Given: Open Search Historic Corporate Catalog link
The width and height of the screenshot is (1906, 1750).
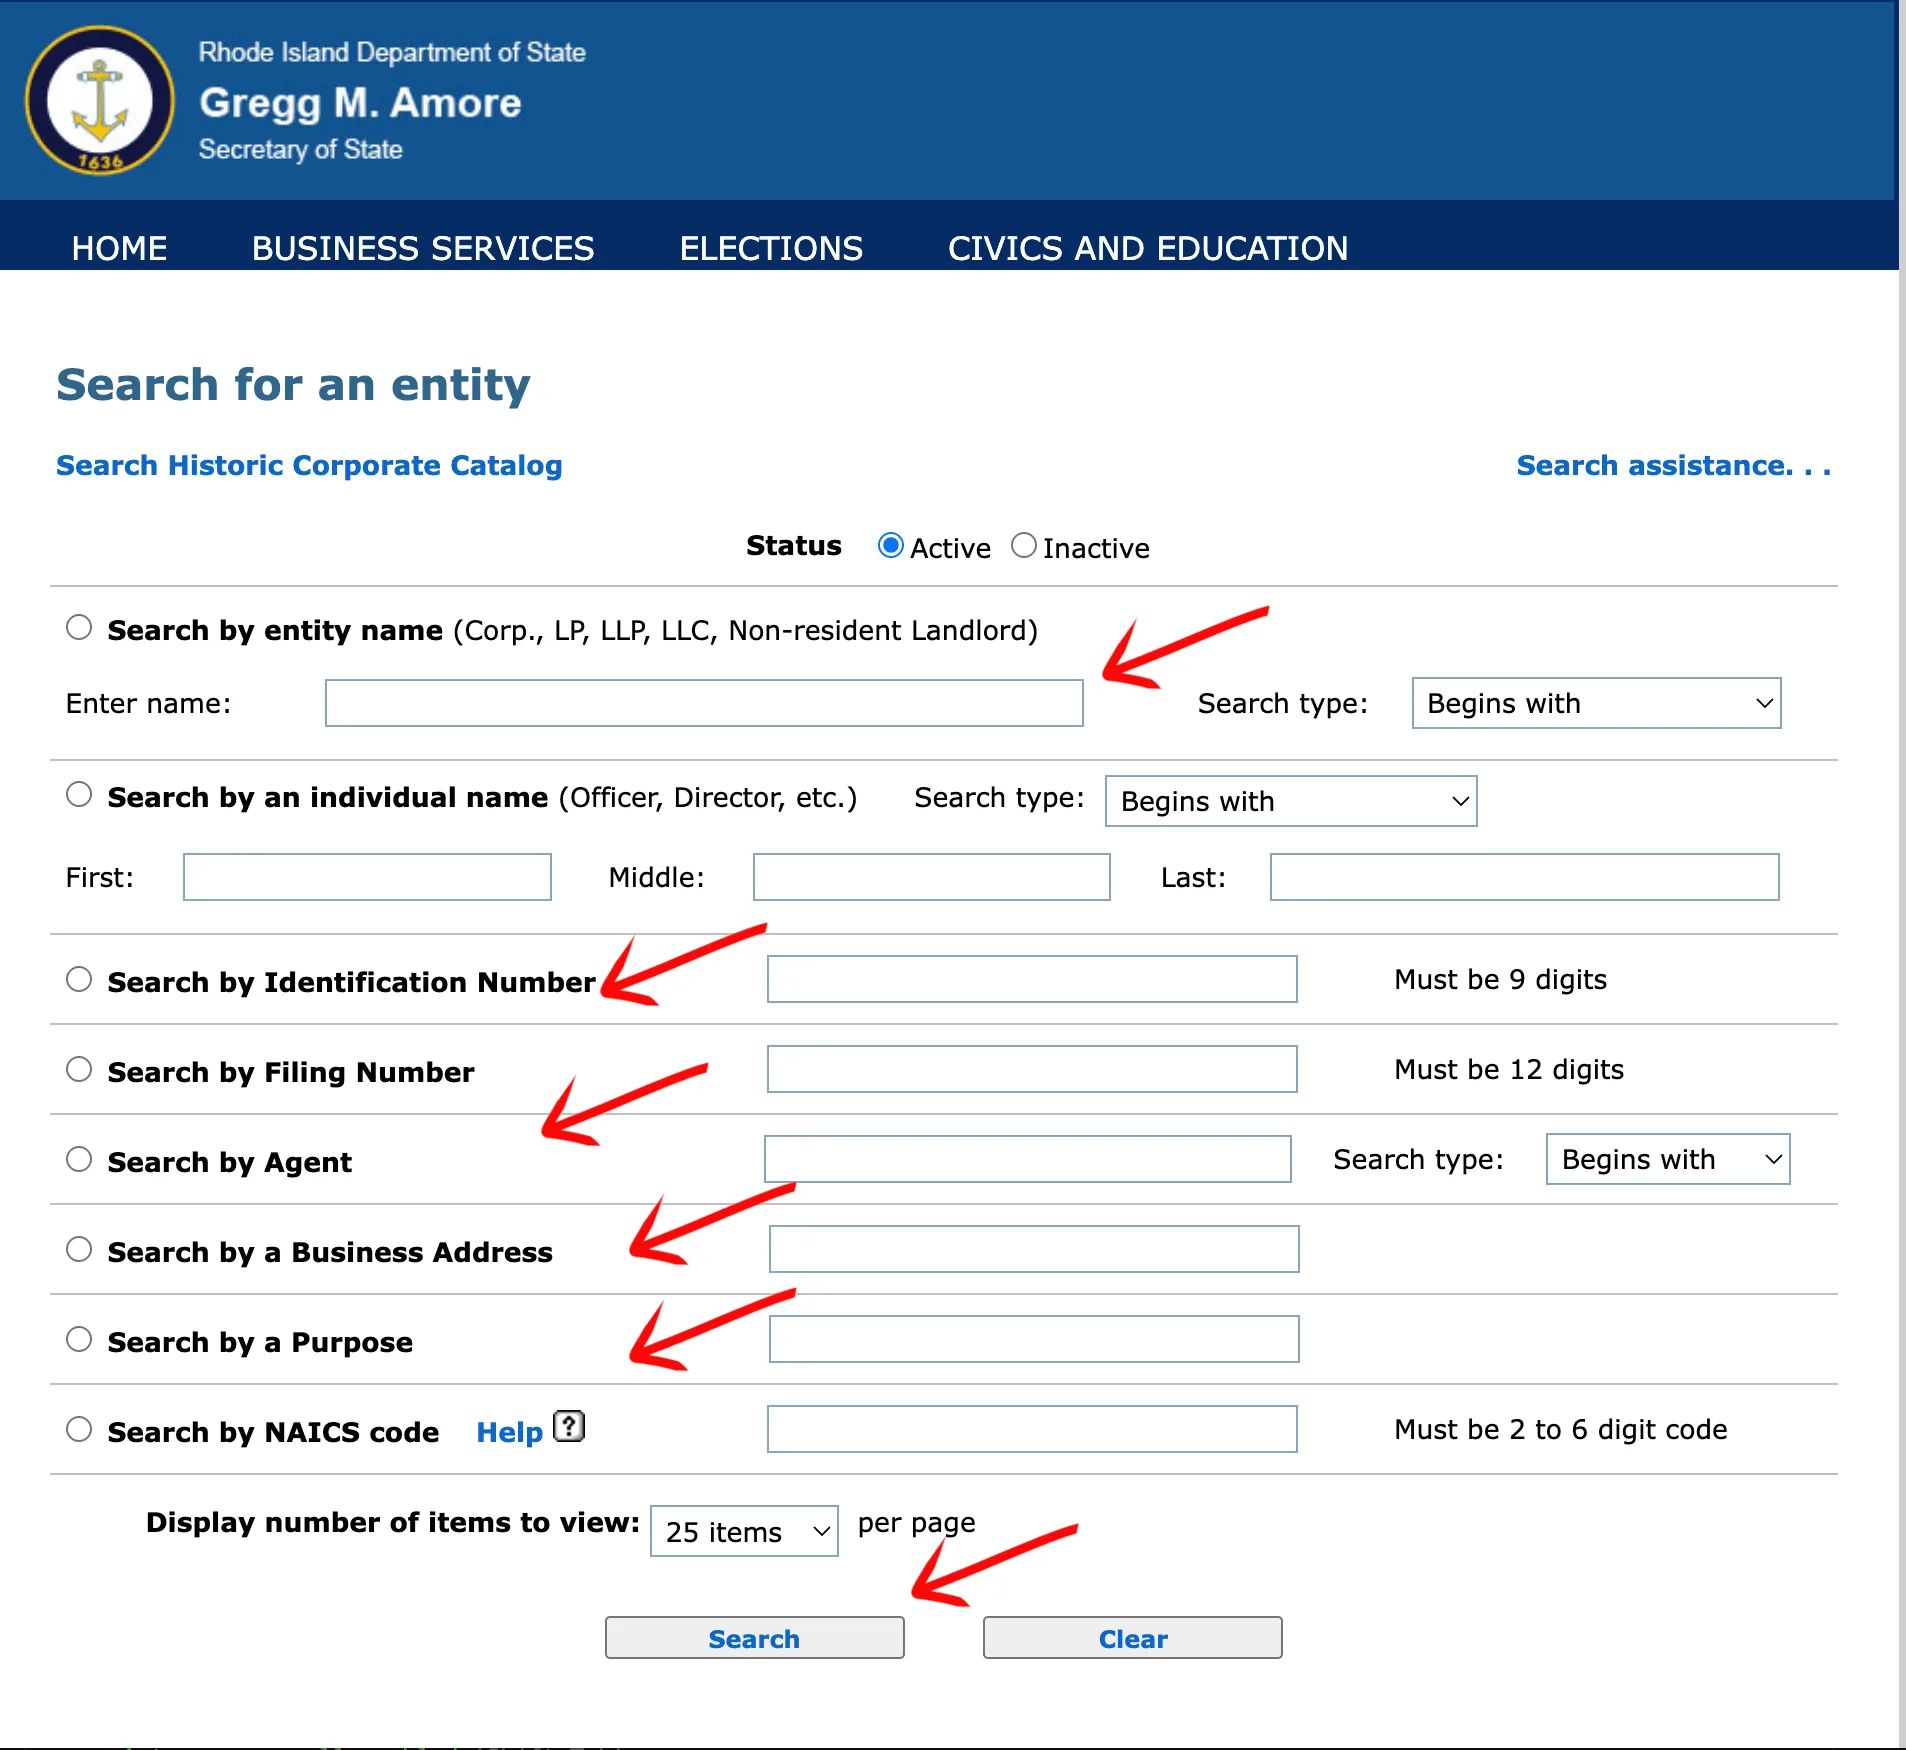Looking at the screenshot, I should 309,466.
